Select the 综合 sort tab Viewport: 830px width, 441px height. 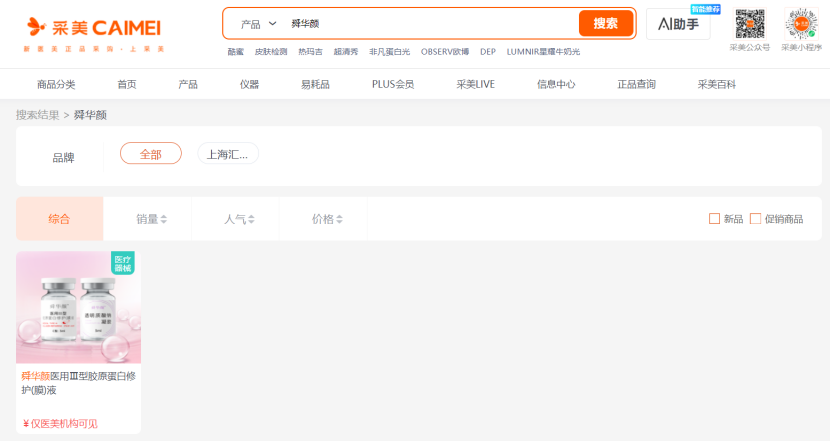[x=59, y=219]
